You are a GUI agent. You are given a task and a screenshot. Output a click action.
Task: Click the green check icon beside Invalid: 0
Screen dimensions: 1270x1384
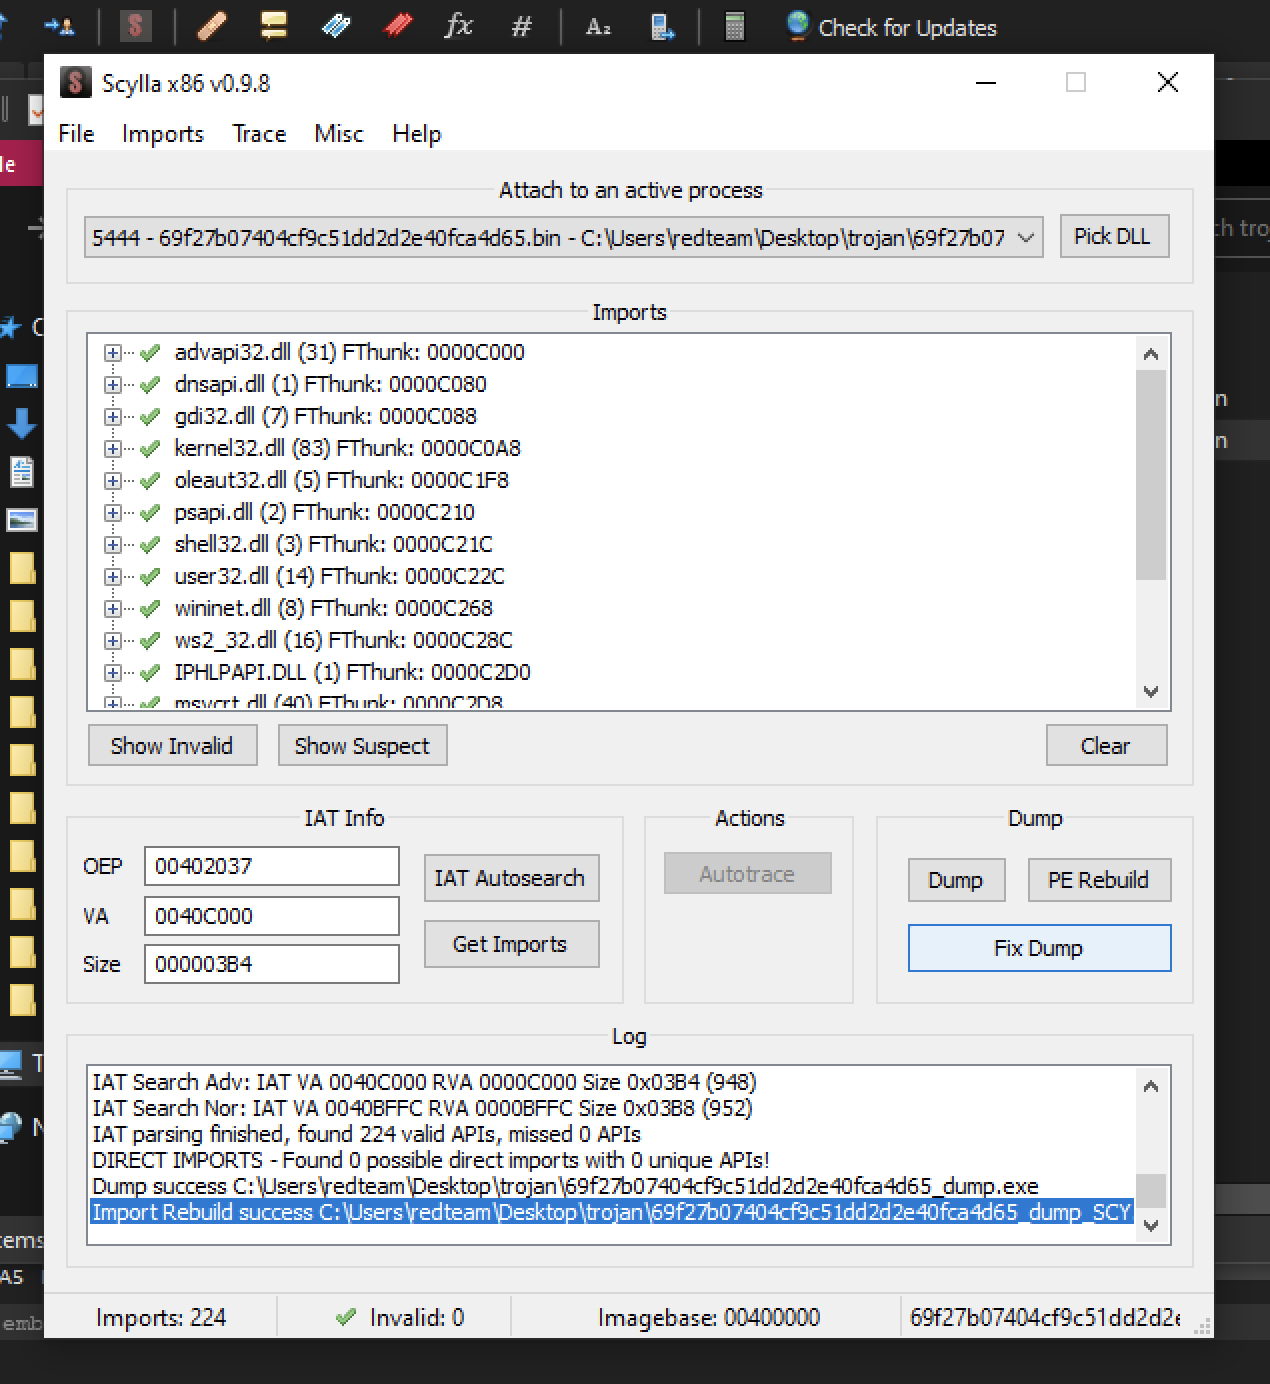pos(346,1317)
